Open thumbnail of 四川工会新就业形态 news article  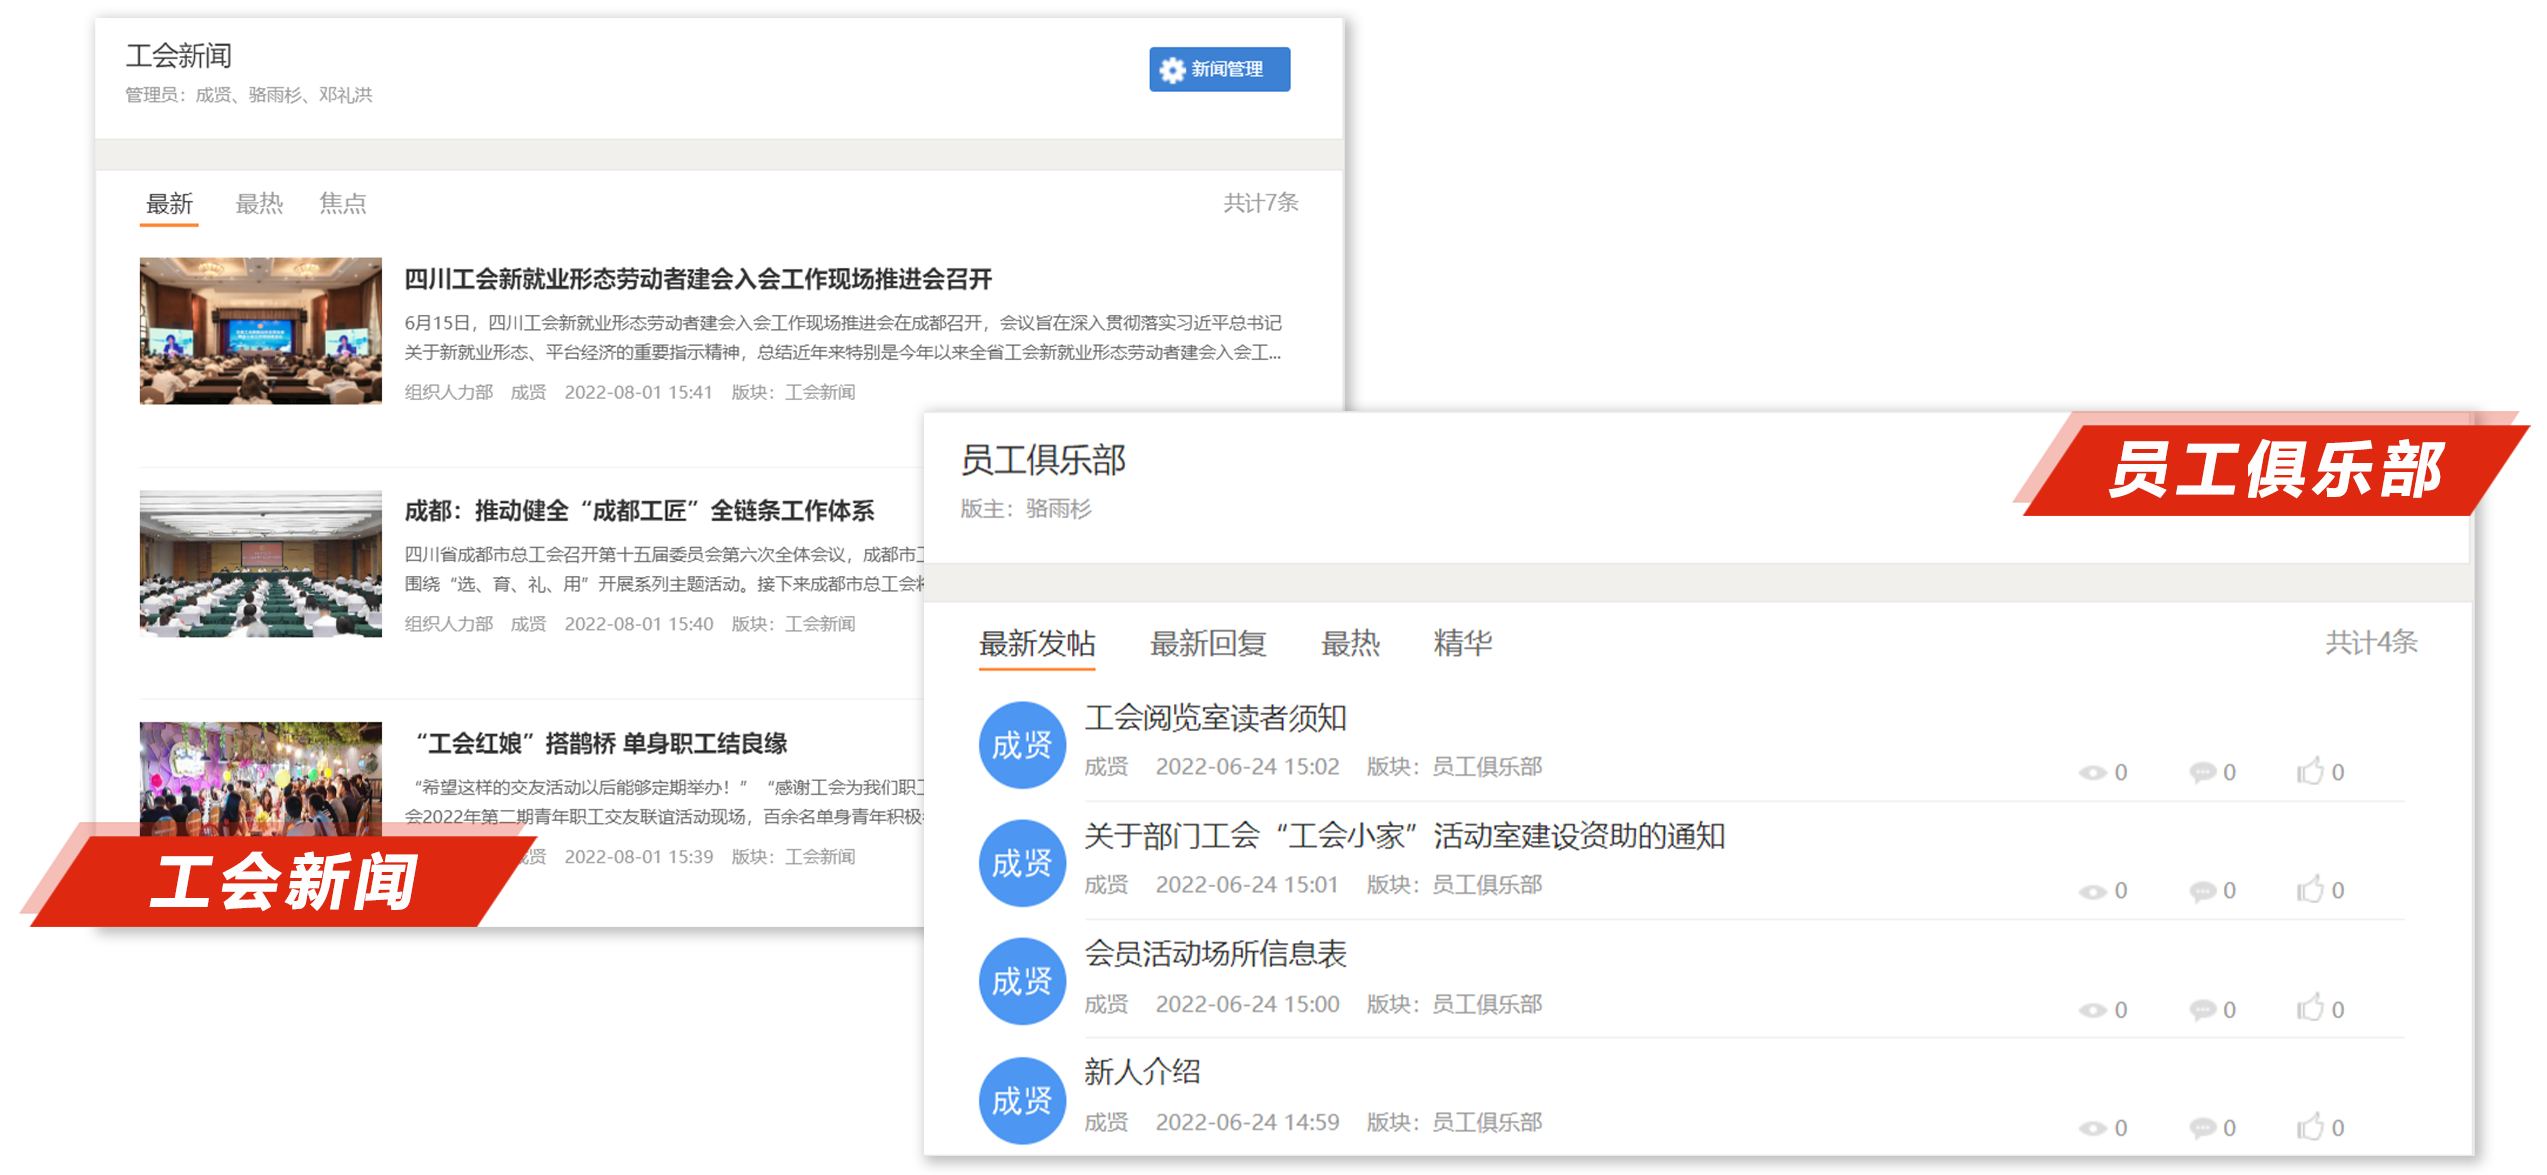[261, 331]
